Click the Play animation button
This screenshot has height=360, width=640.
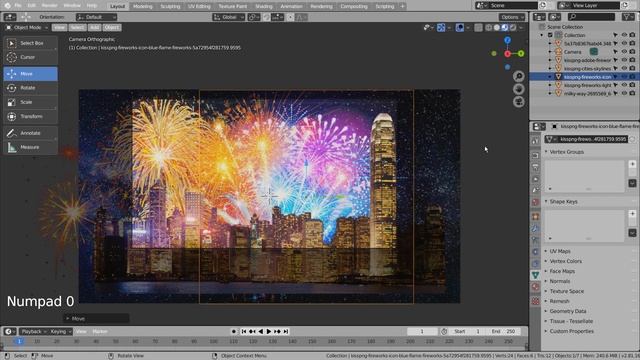pos(269,331)
